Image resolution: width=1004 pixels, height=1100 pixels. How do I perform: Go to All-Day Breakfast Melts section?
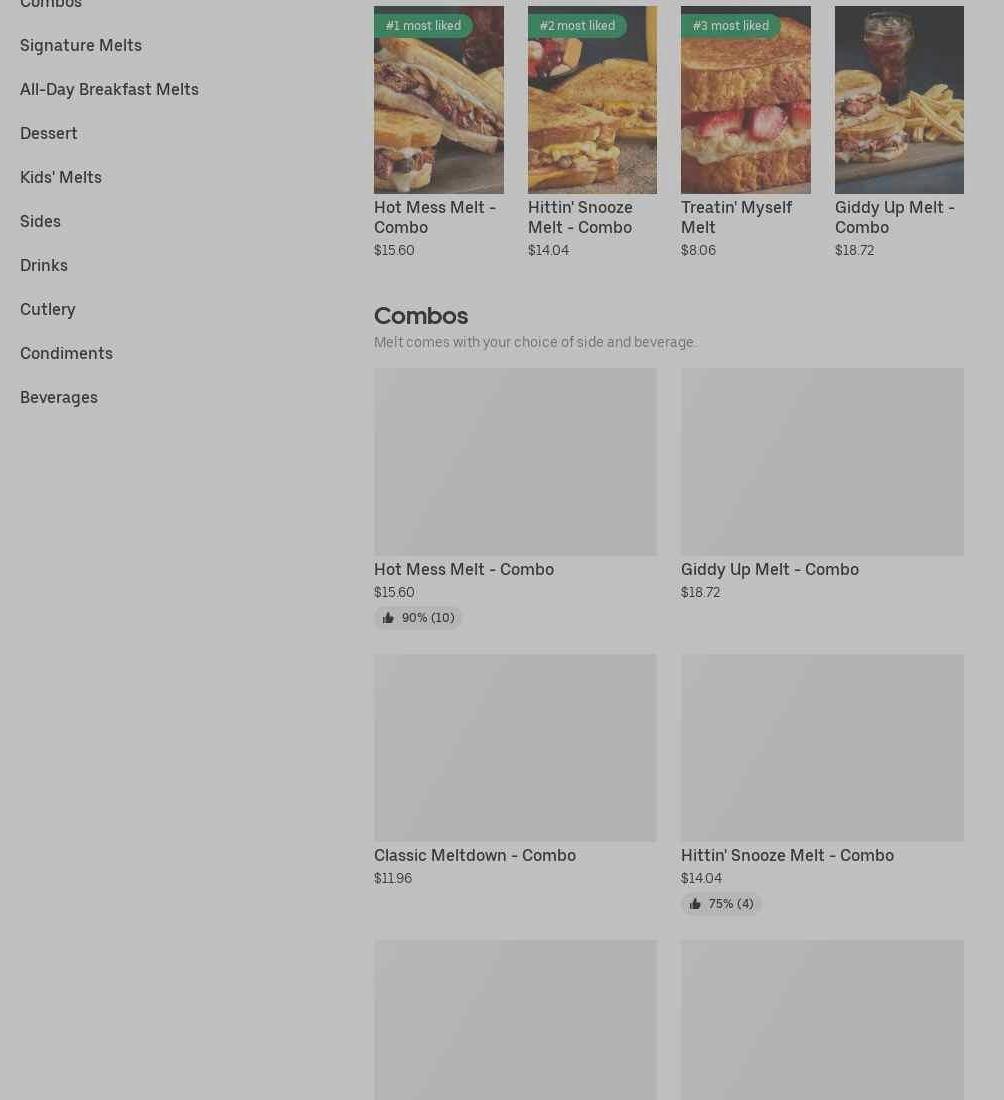tap(109, 90)
